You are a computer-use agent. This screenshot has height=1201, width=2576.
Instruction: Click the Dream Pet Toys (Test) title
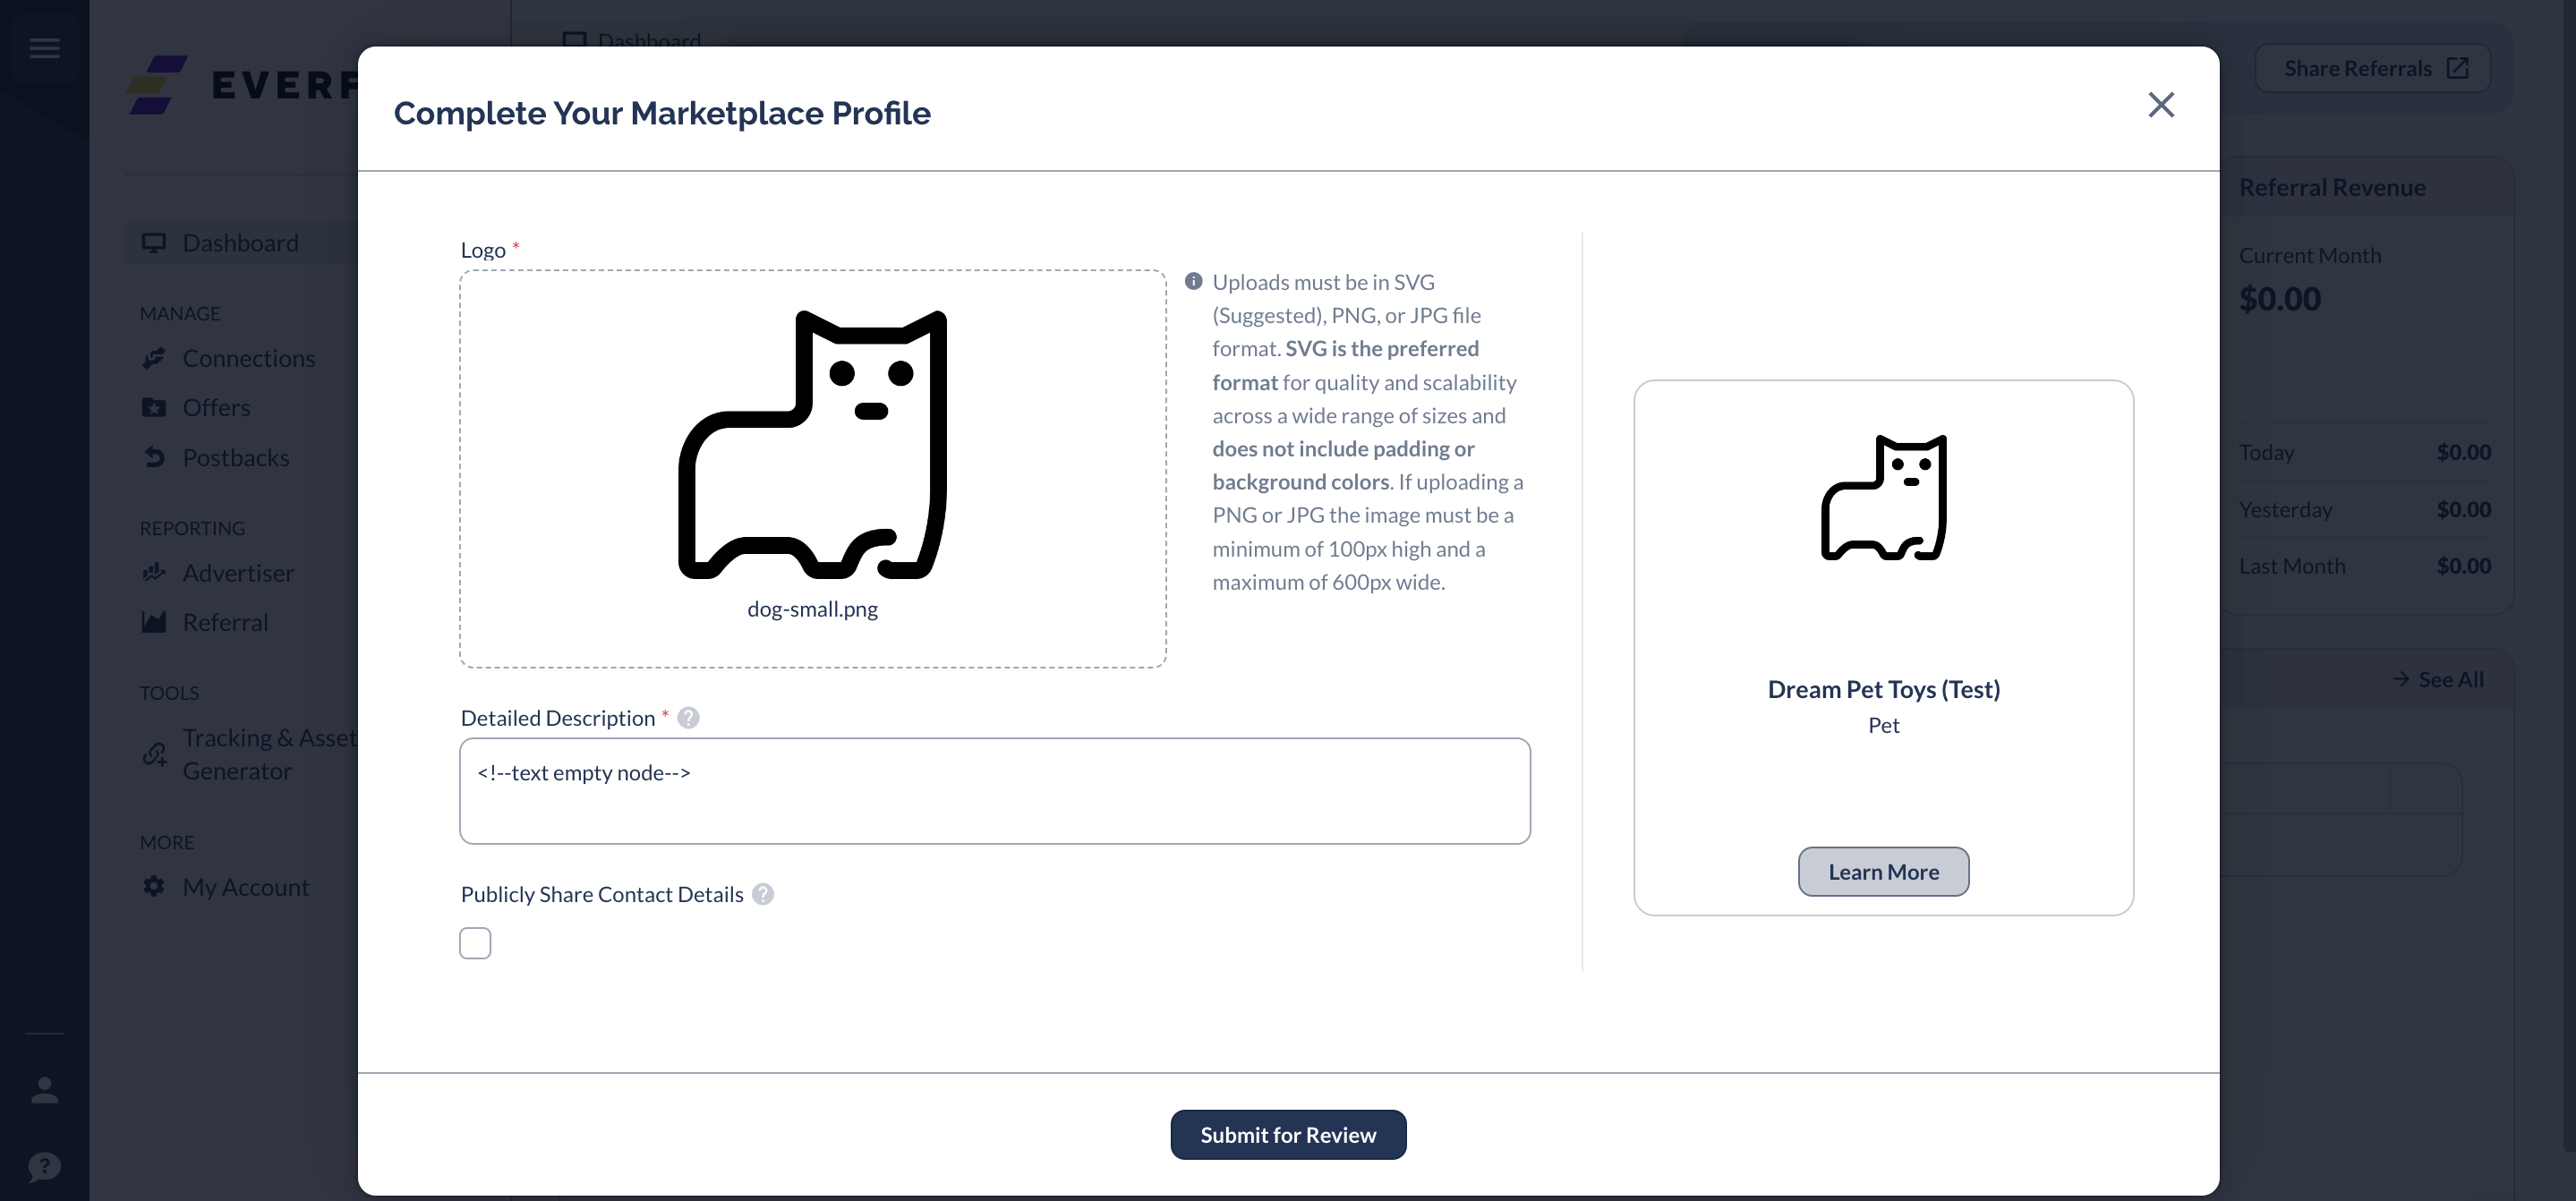1883,689
